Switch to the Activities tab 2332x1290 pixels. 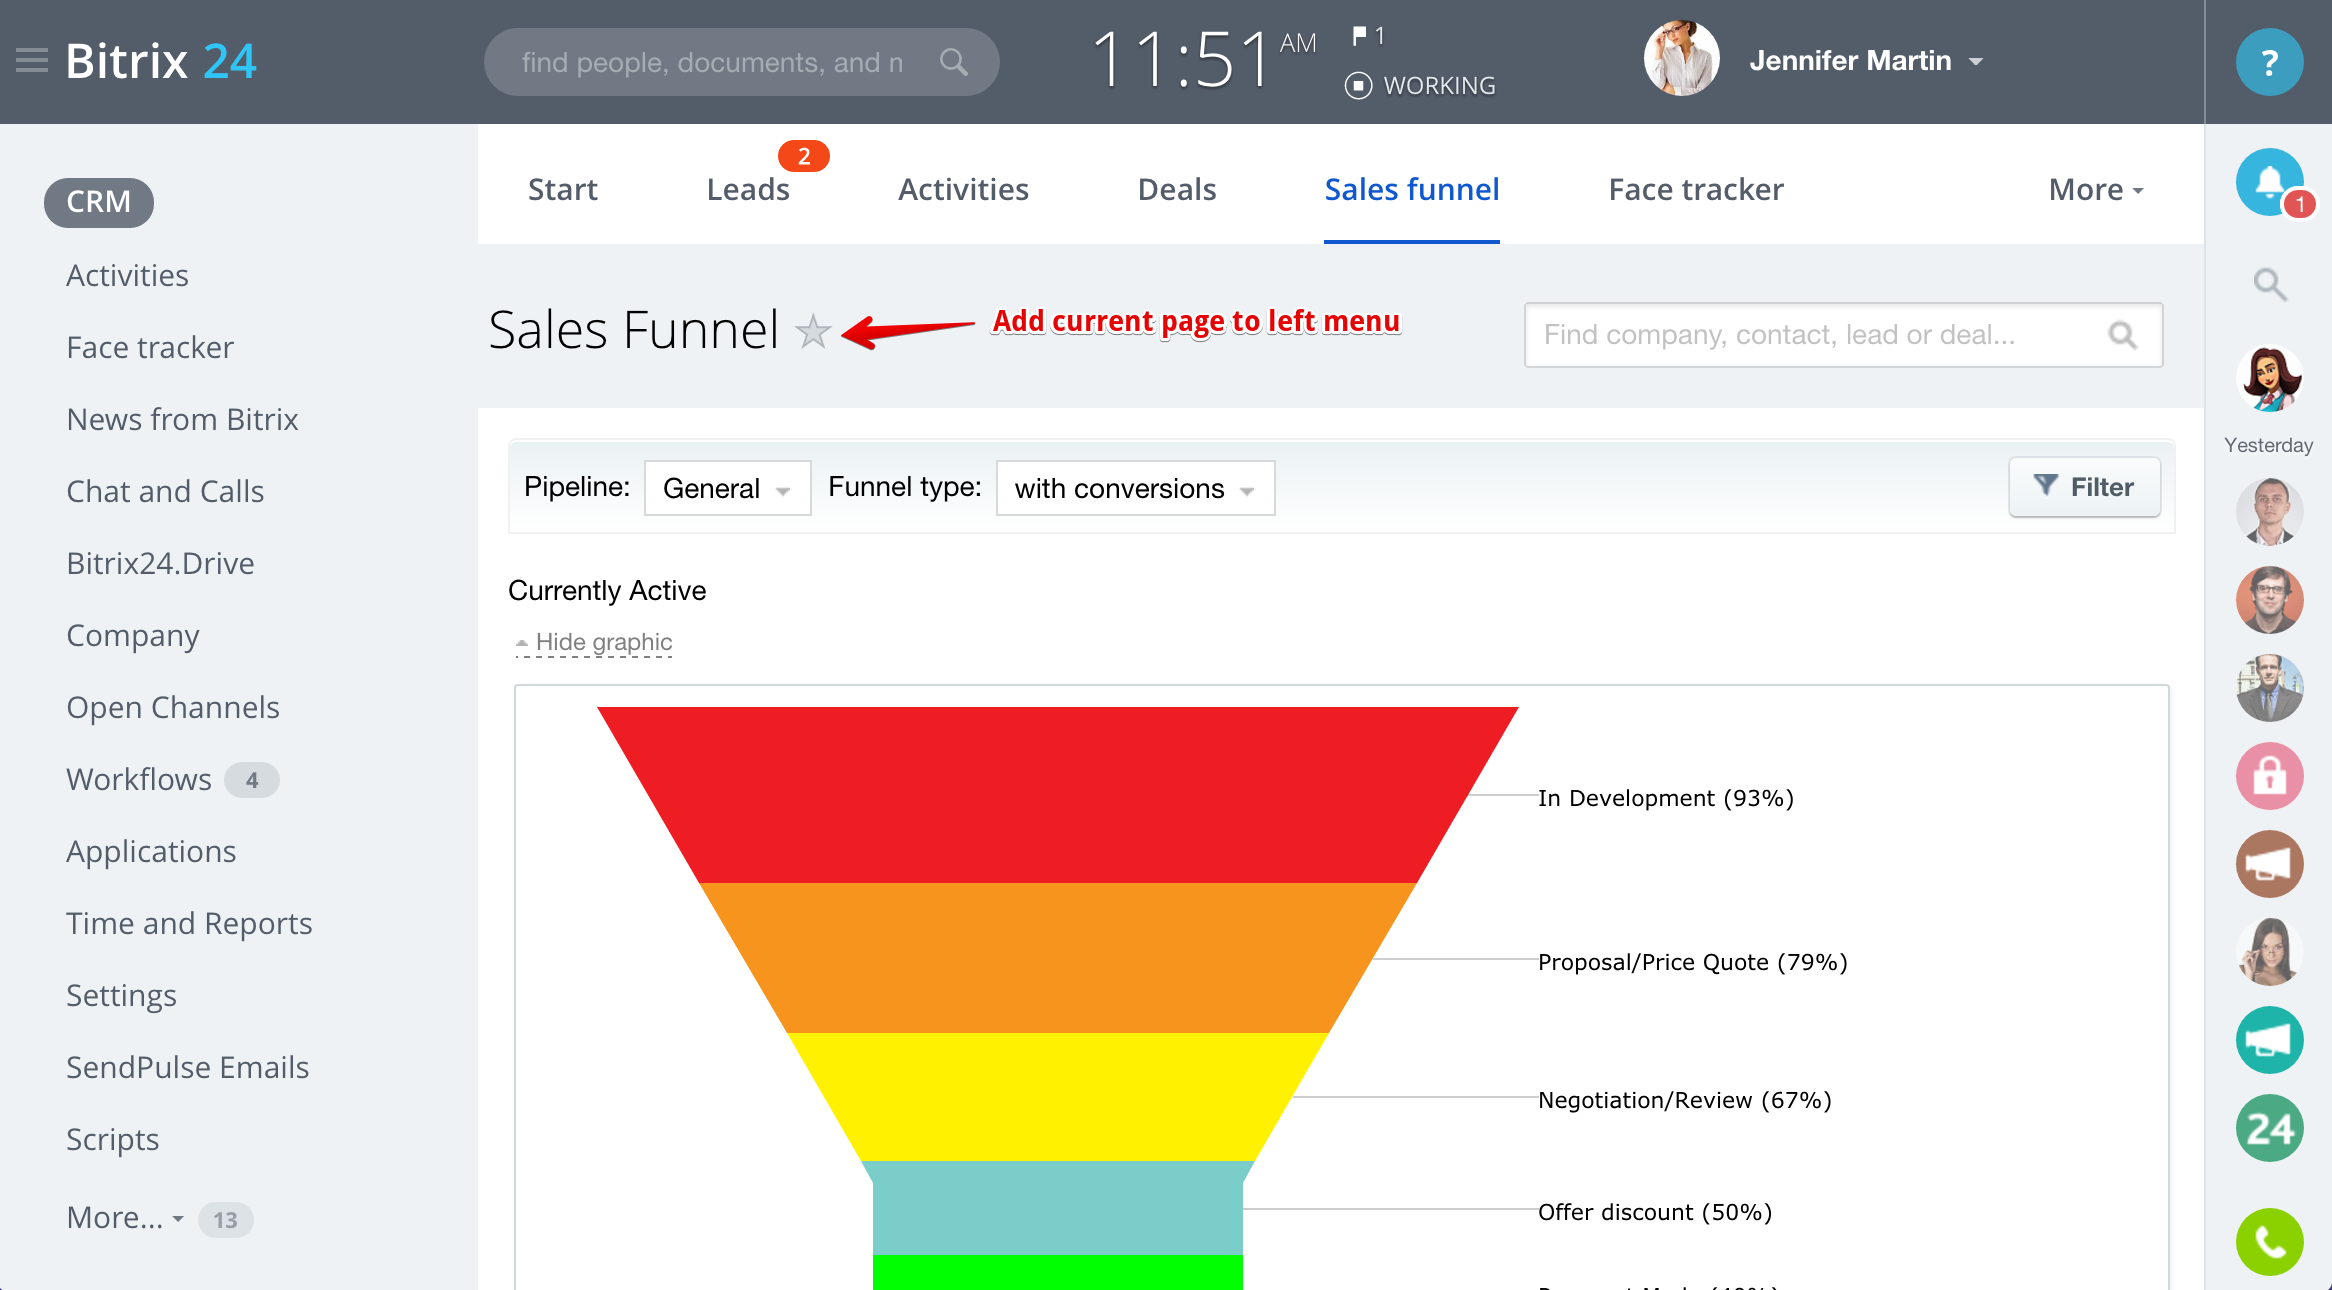click(x=963, y=190)
